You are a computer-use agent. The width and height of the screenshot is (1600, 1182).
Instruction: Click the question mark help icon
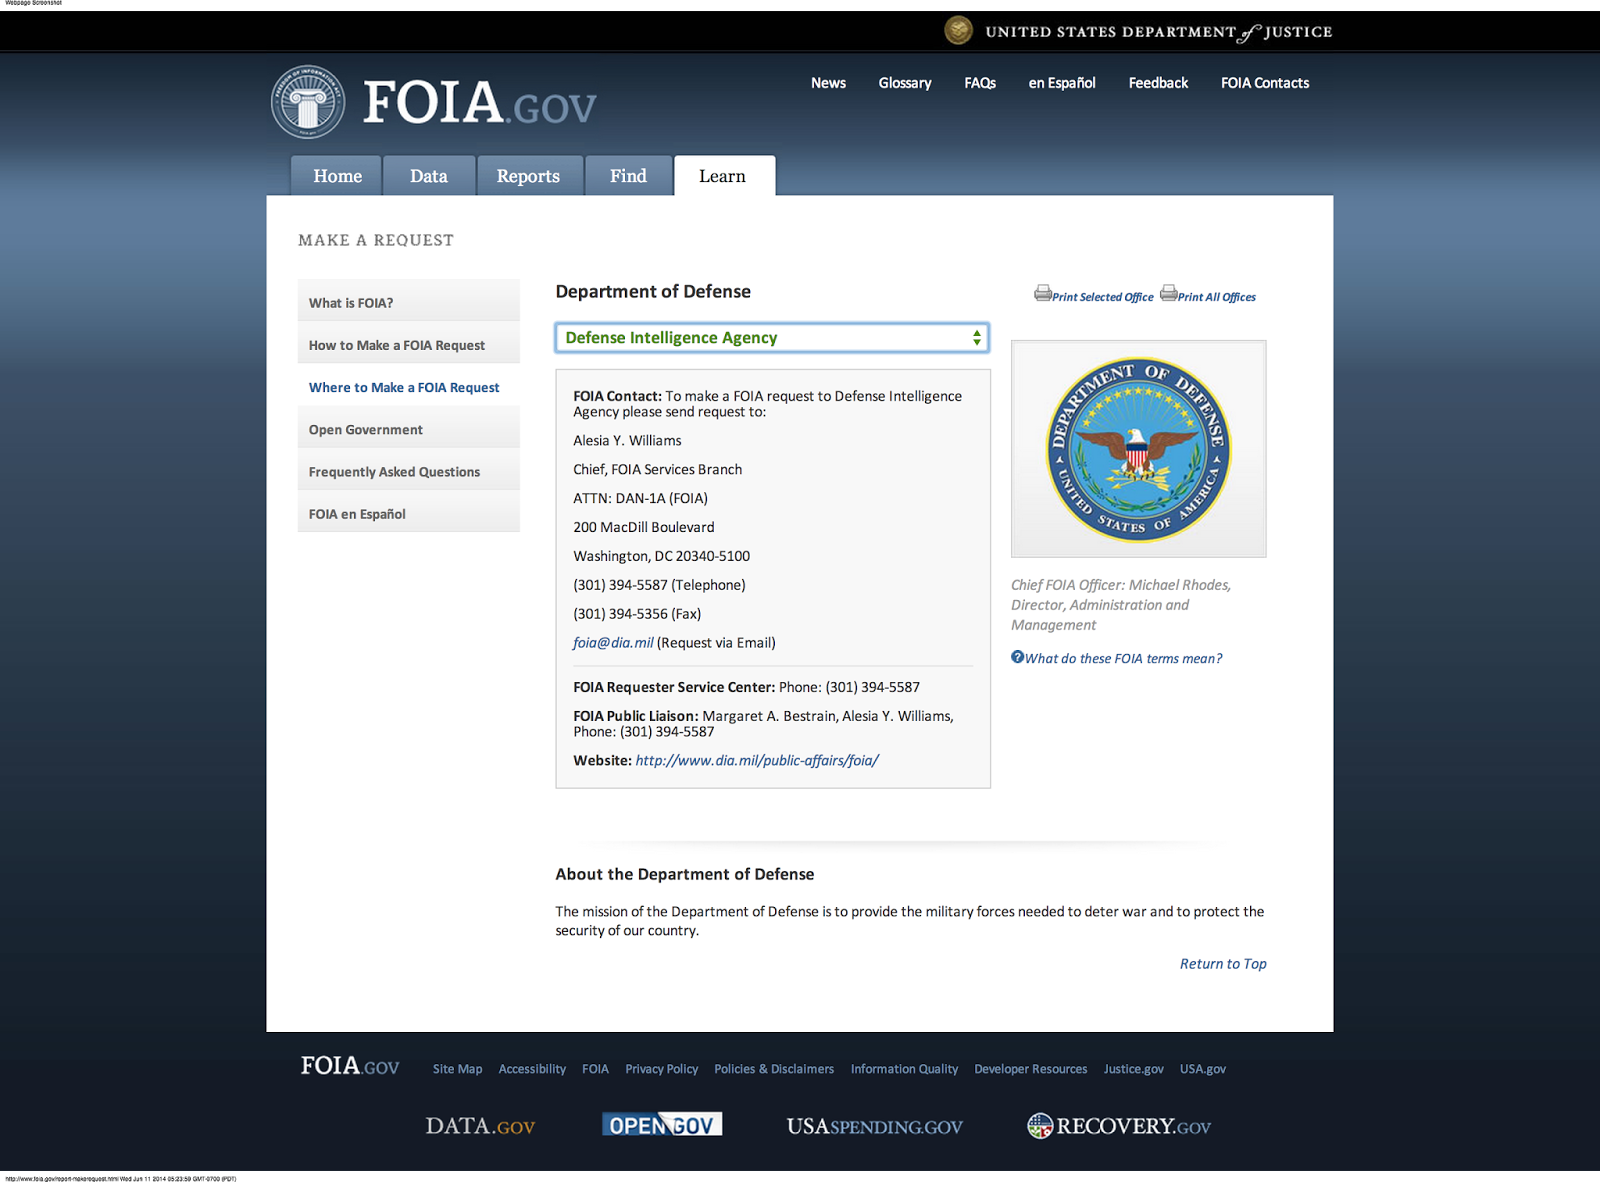click(1017, 657)
